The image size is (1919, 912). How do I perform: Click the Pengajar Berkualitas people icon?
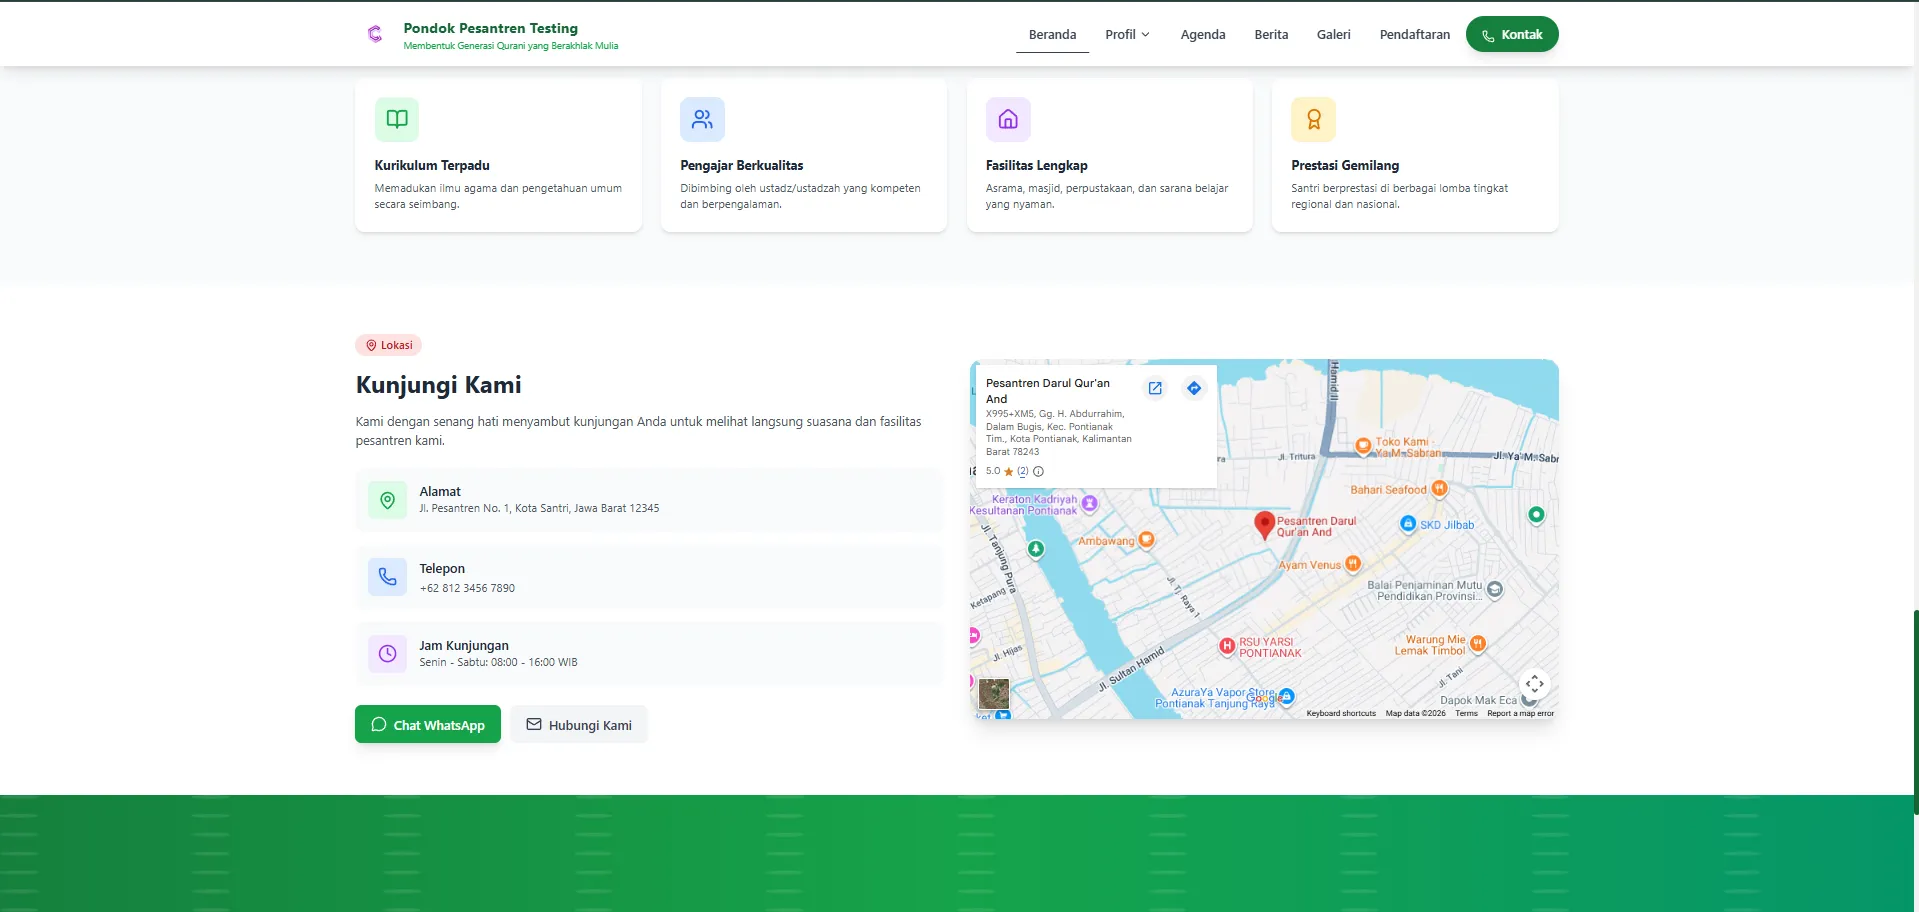point(702,120)
